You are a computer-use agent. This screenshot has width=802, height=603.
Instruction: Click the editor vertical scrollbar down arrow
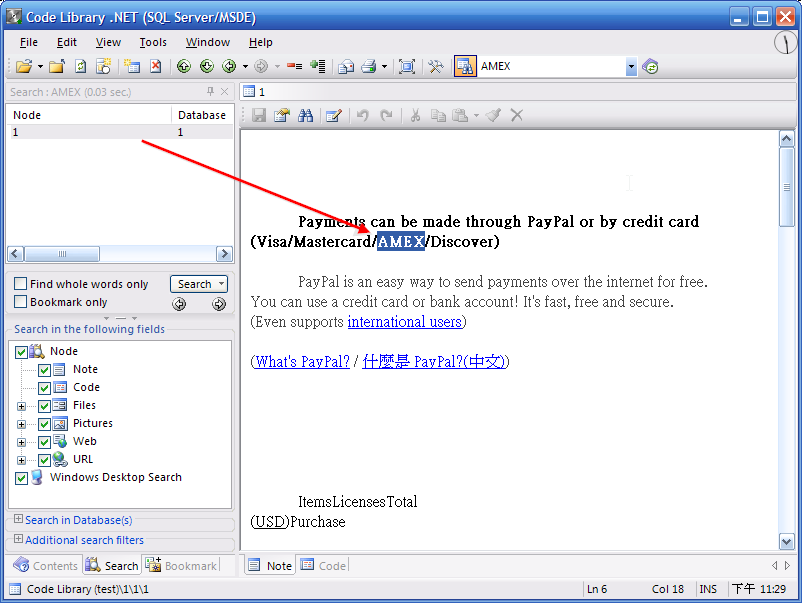click(x=786, y=541)
